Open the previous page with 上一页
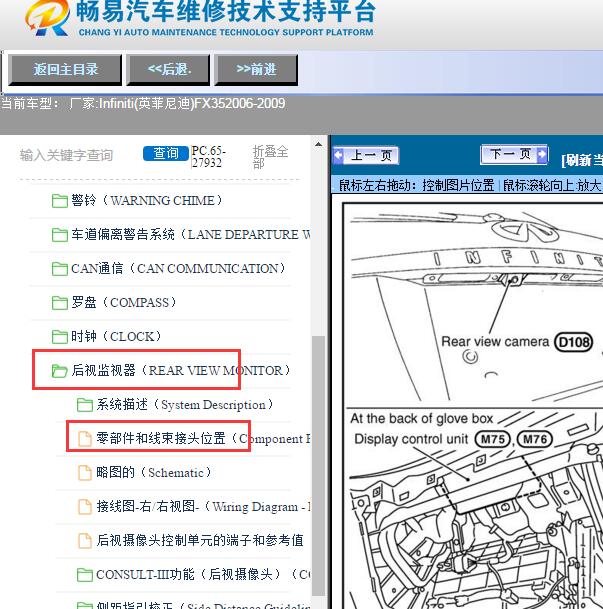This screenshot has width=603, height=609. (x=366, y=155)
